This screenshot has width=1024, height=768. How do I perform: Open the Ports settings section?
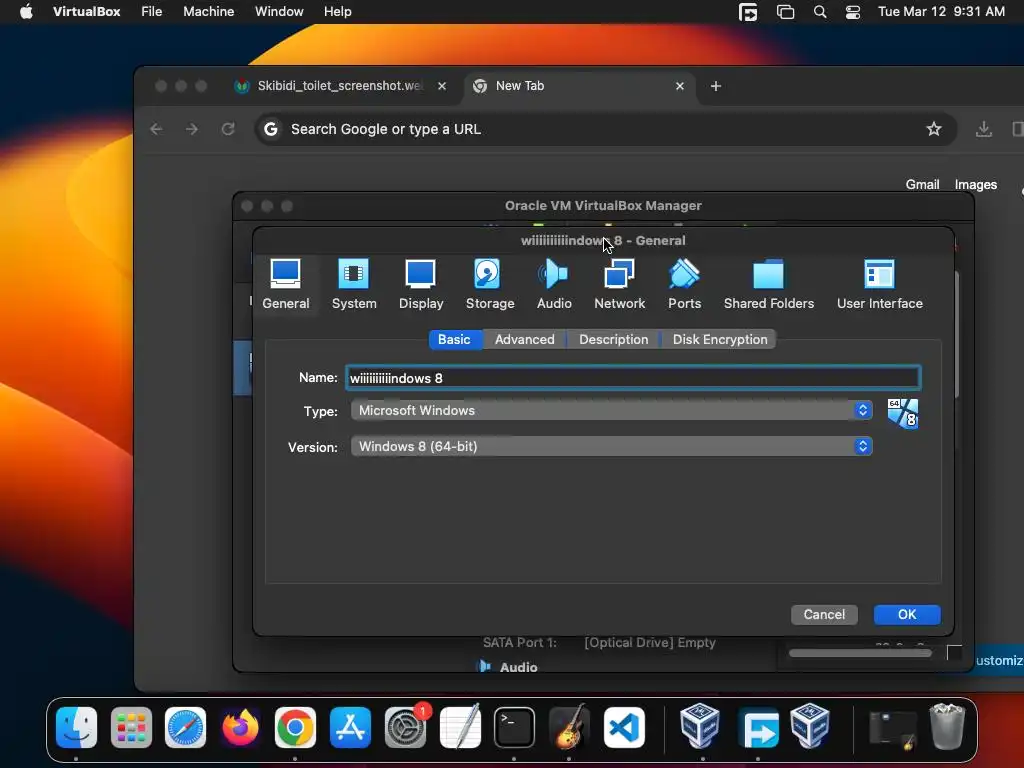[684, 284]
